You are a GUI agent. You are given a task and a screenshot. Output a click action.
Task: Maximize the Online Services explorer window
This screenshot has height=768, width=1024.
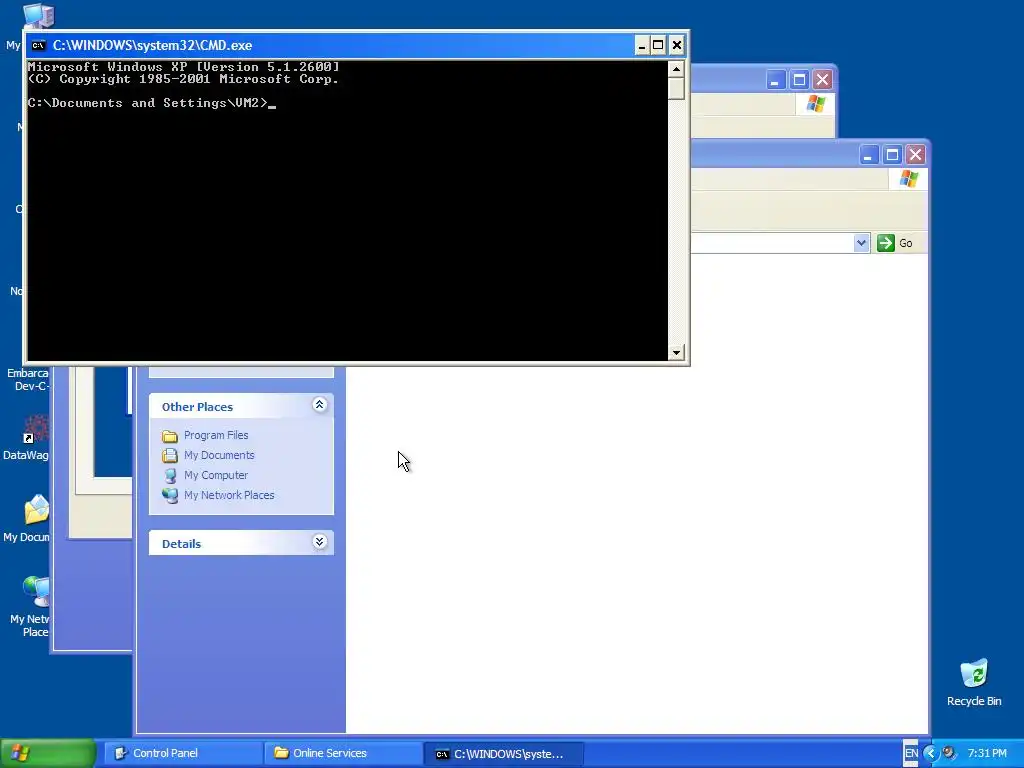(892, 155)
